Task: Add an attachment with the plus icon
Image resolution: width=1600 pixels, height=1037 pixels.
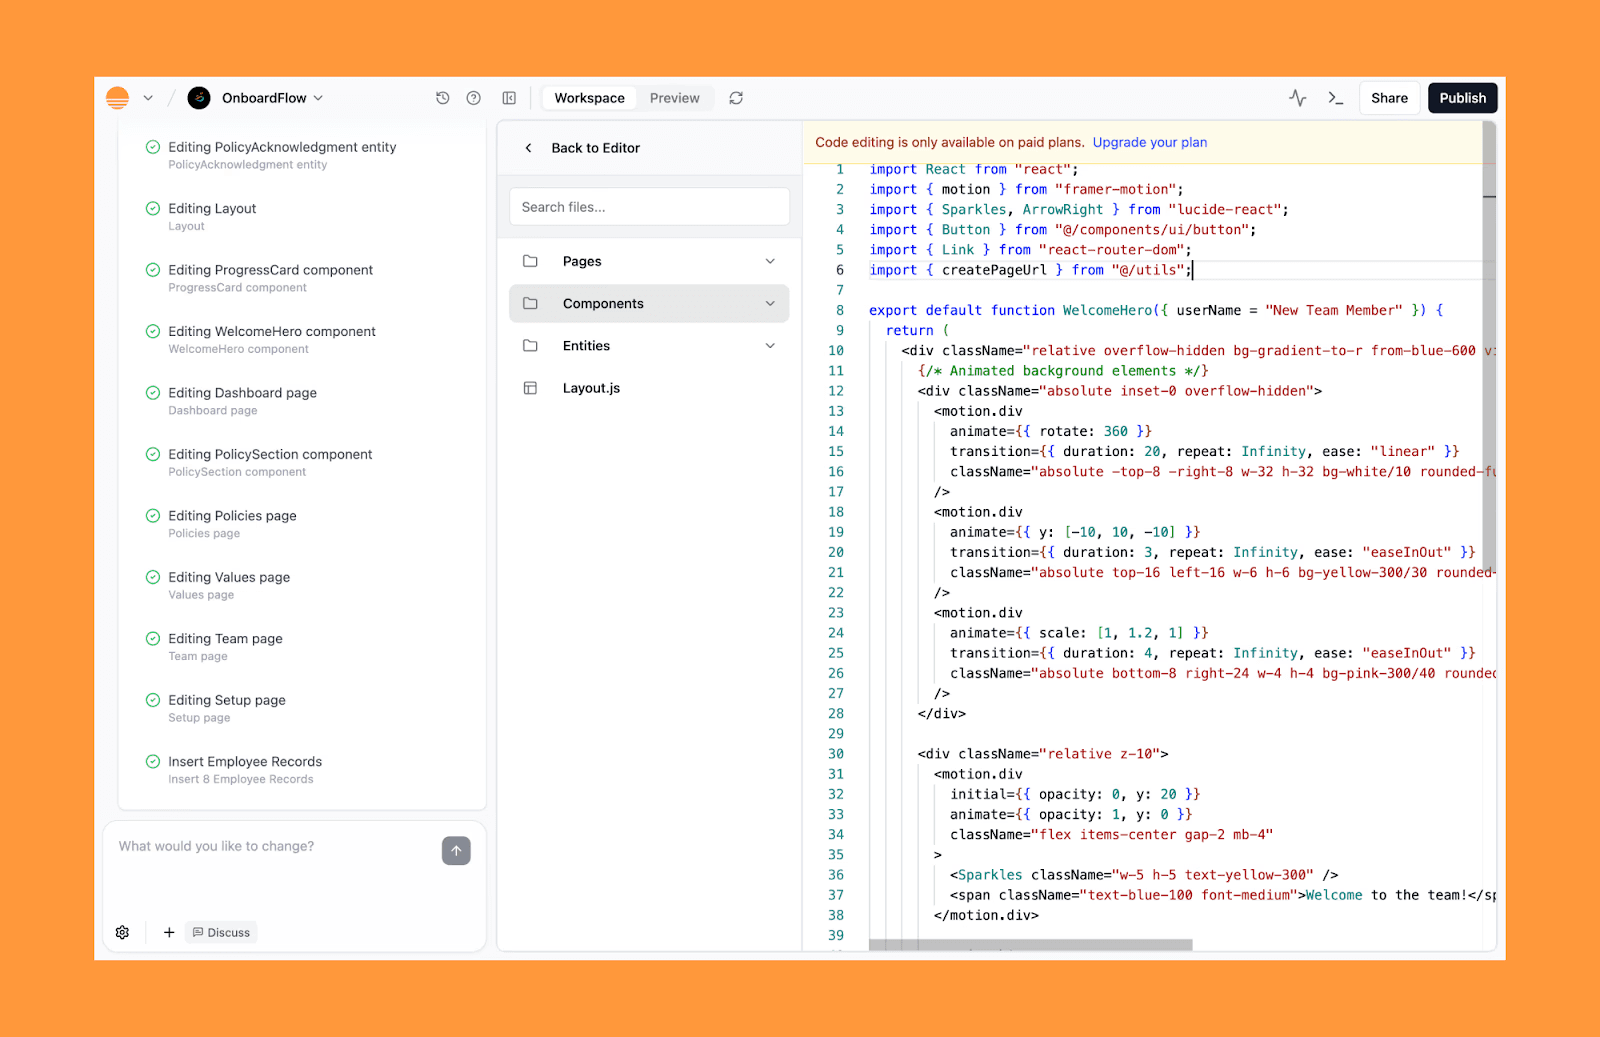Action: point(168,931)
